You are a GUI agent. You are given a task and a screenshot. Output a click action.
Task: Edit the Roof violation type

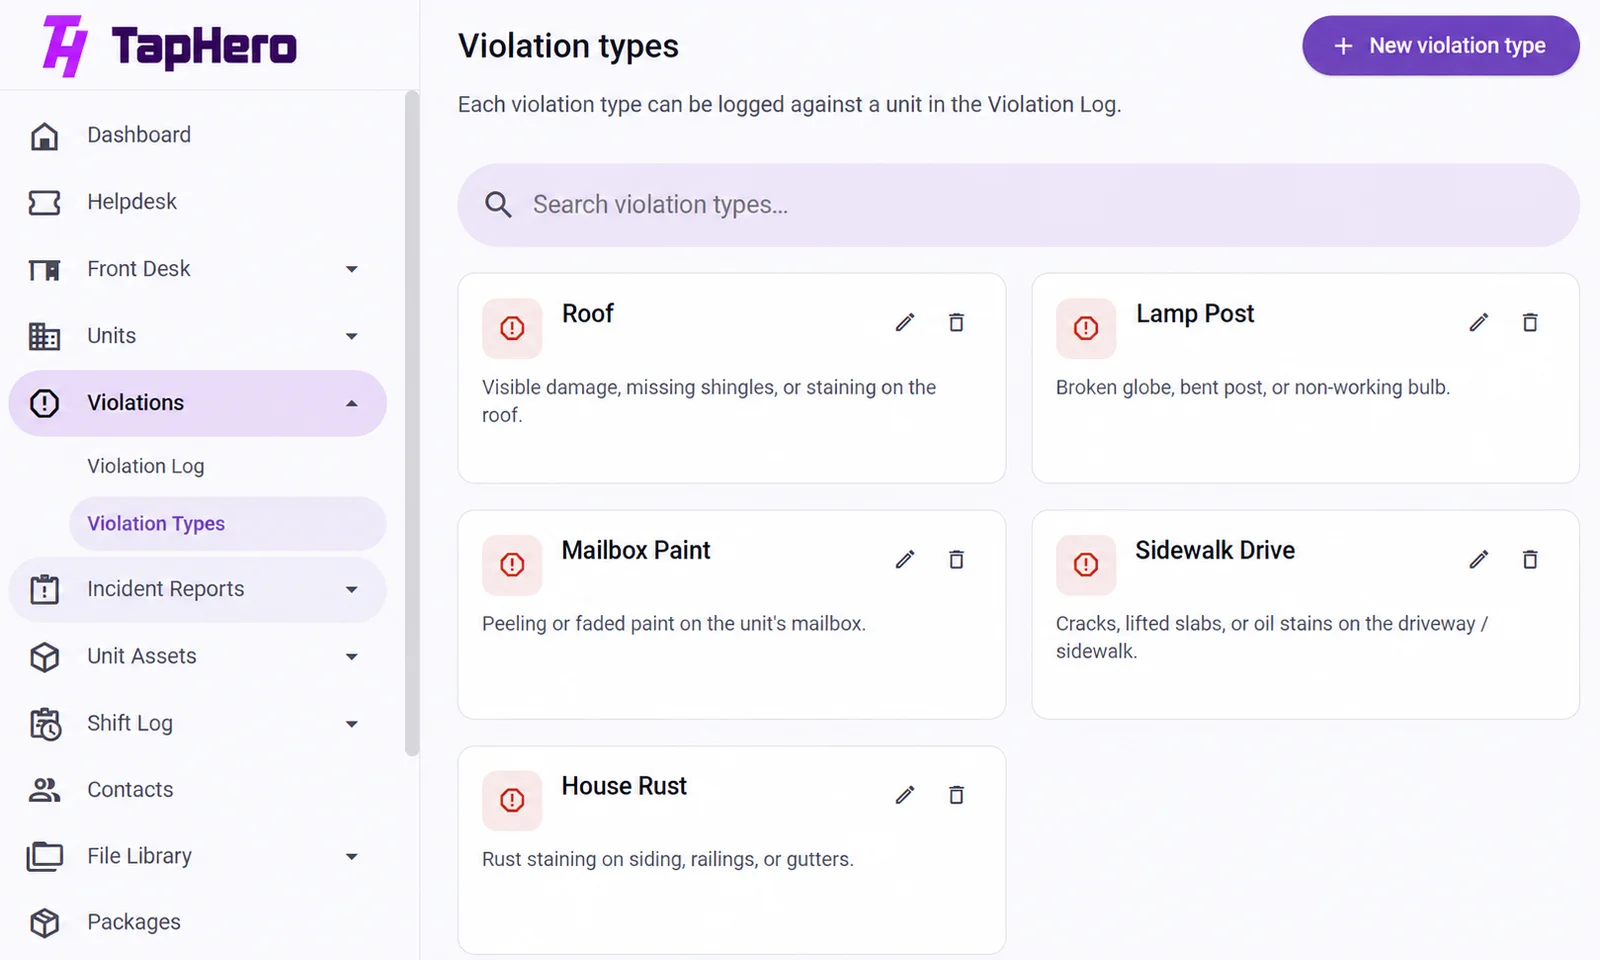905,322
